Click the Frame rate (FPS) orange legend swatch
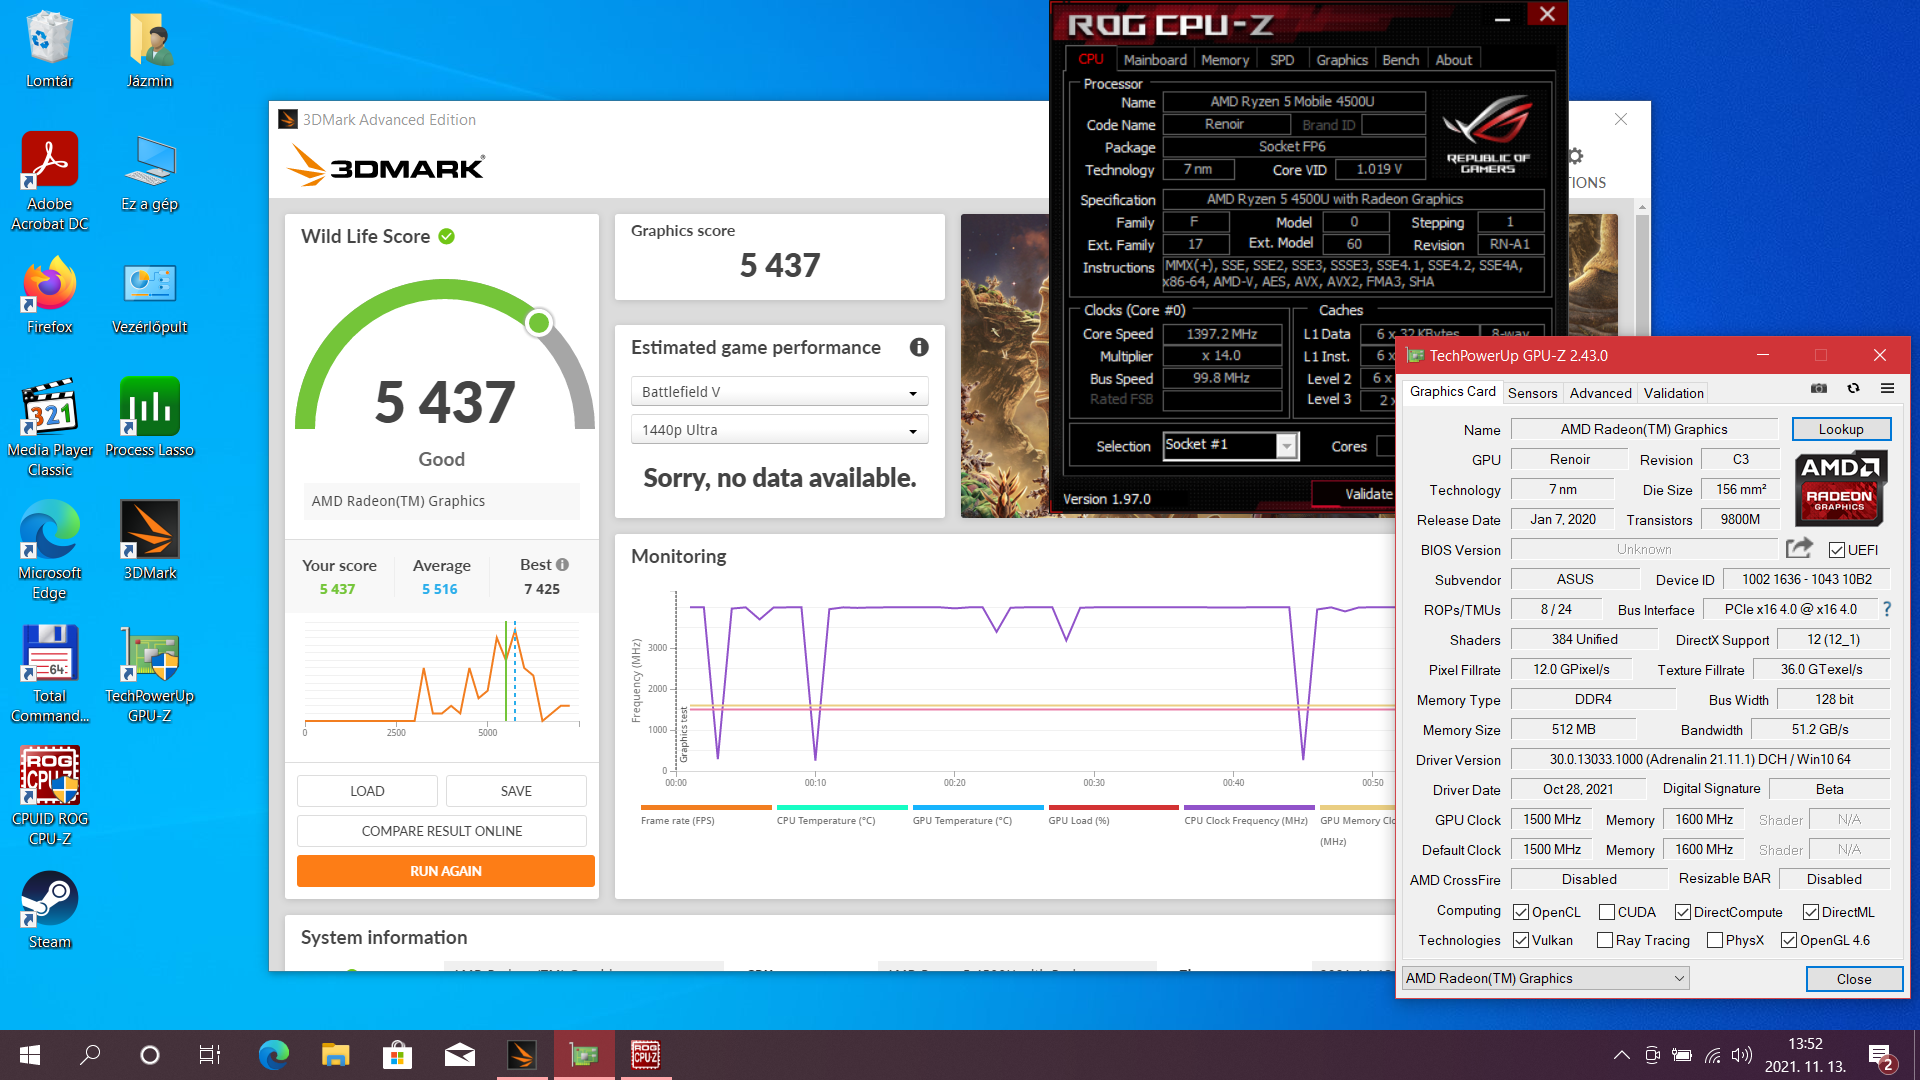 (706, 807)
